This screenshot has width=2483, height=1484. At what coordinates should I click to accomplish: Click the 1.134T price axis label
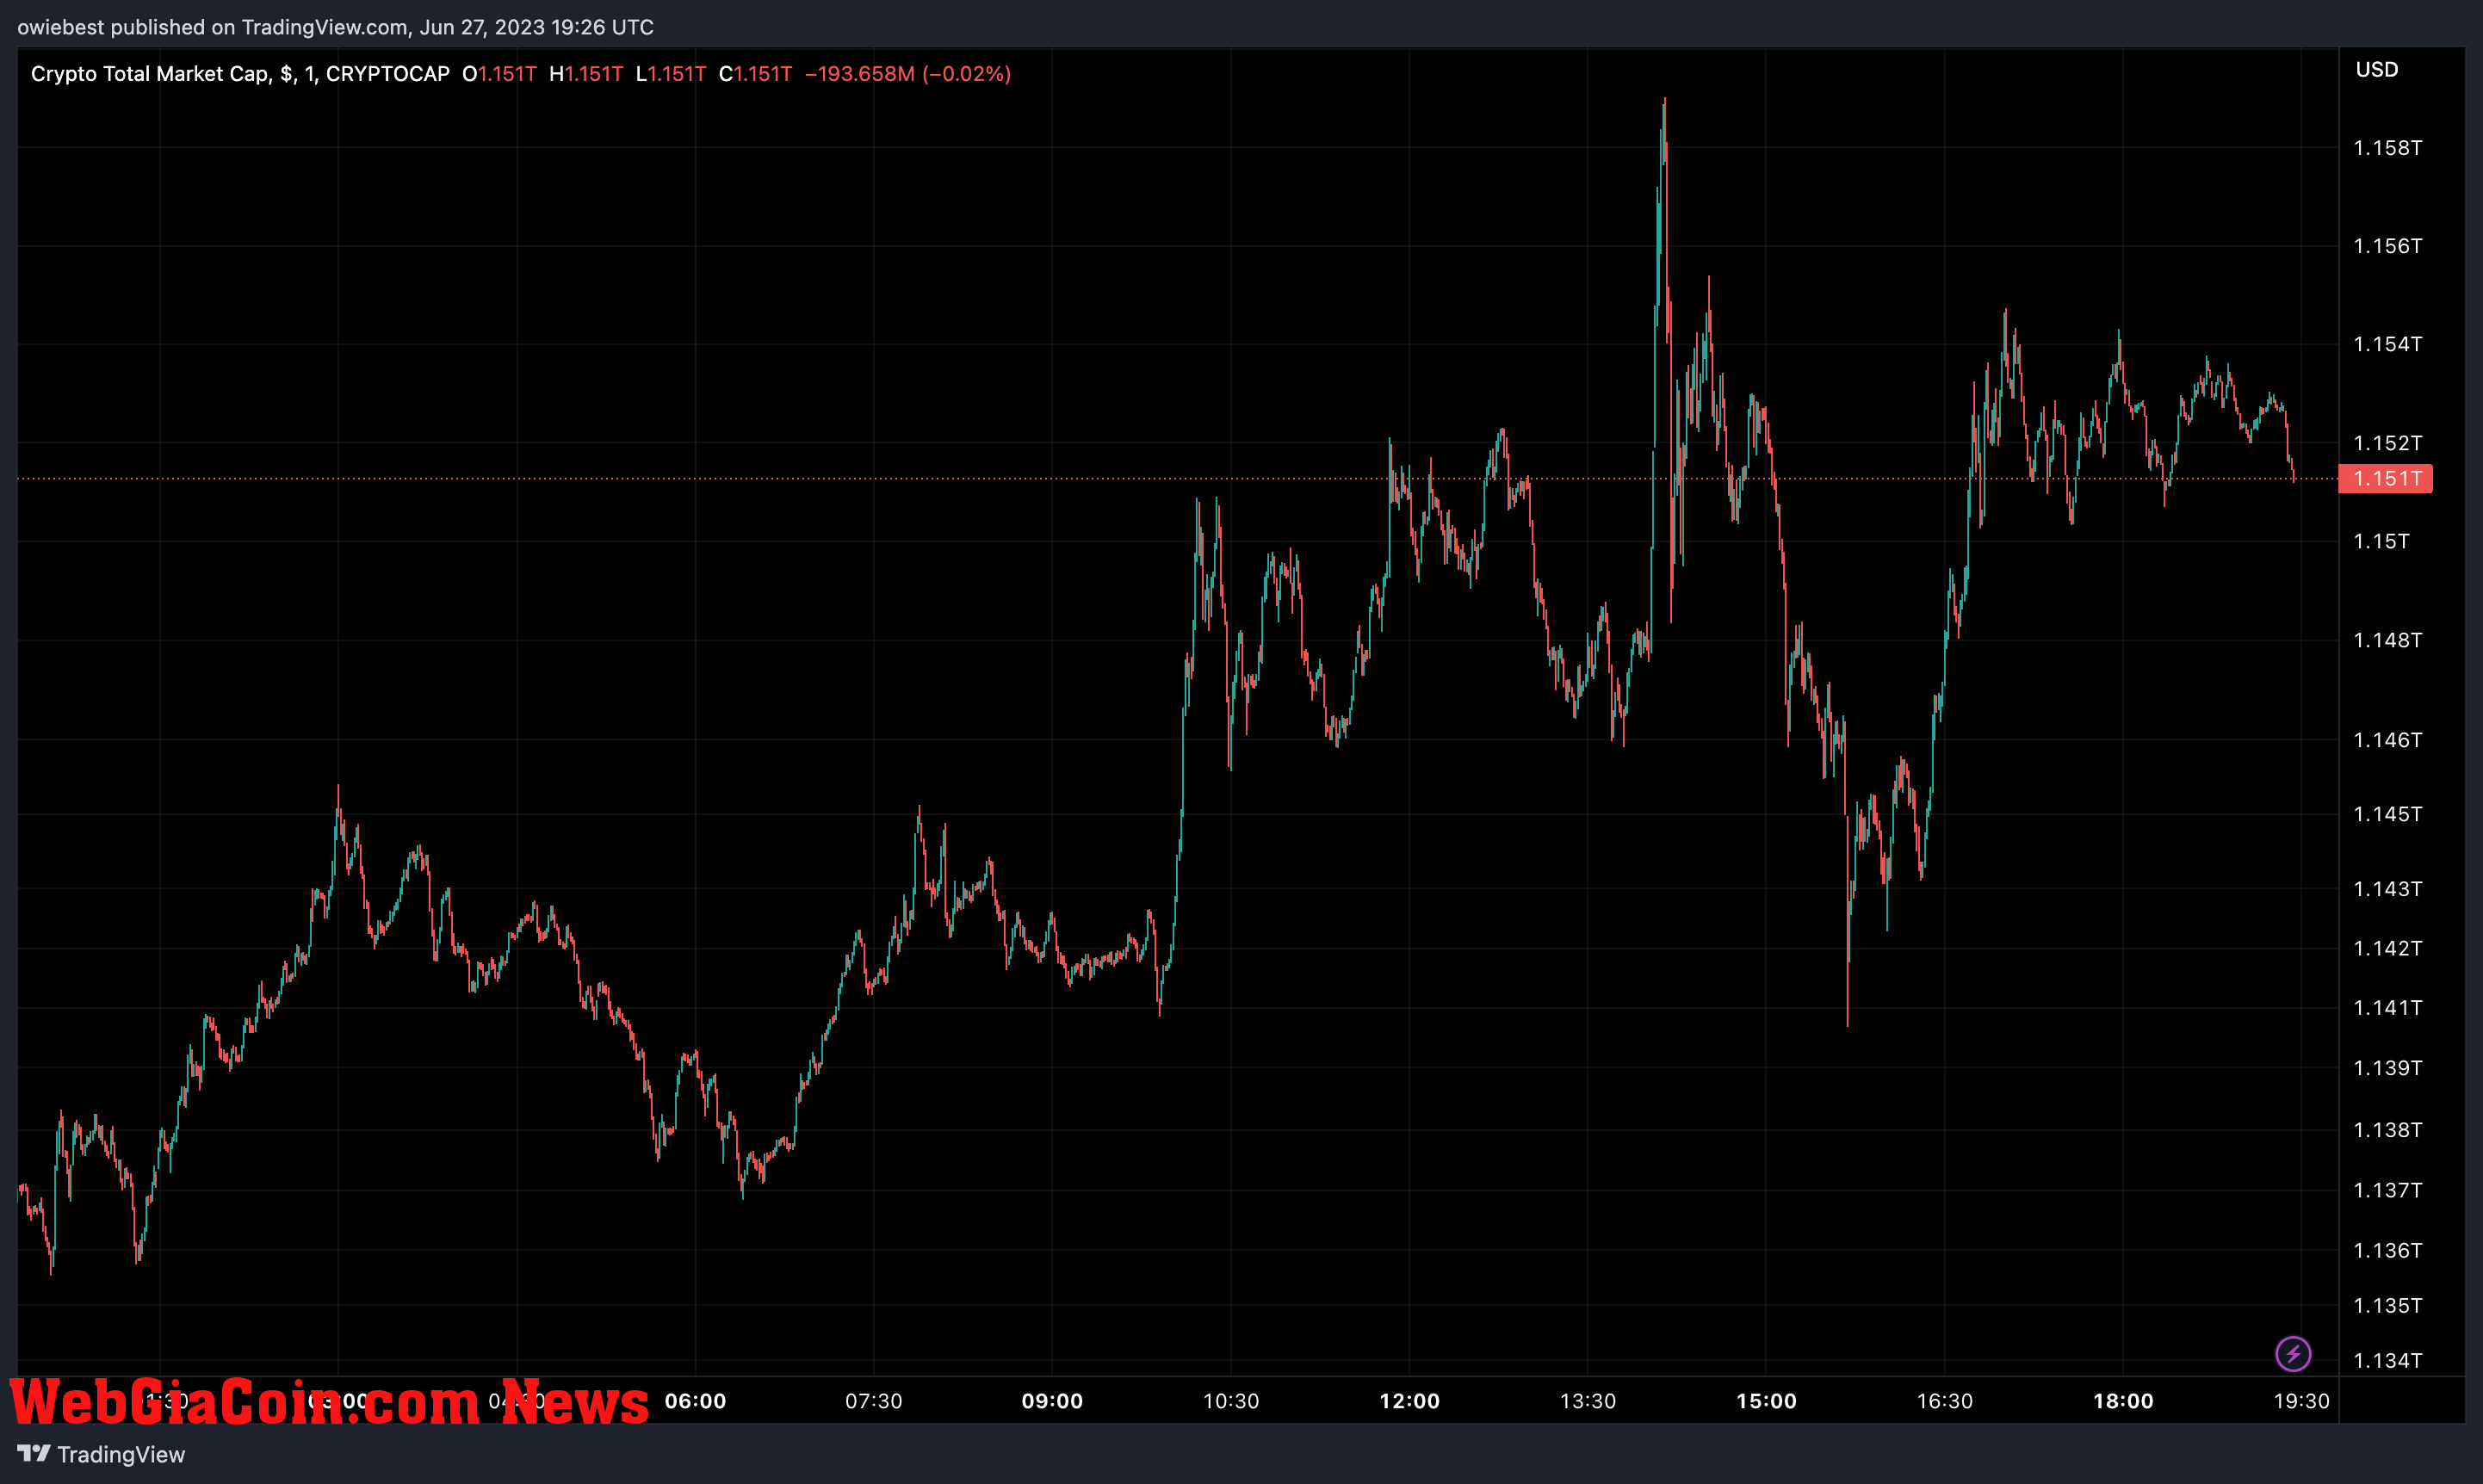2388,1360
